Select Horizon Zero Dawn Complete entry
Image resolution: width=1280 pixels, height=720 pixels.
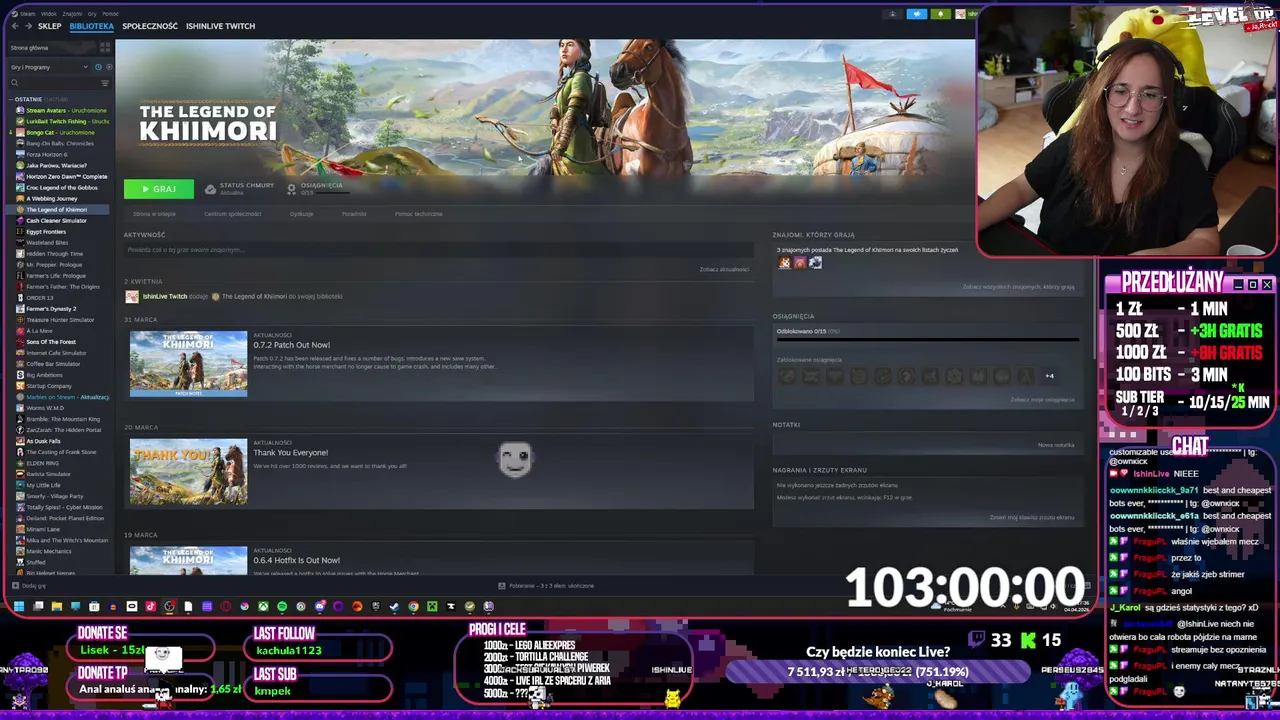point(62,176)
